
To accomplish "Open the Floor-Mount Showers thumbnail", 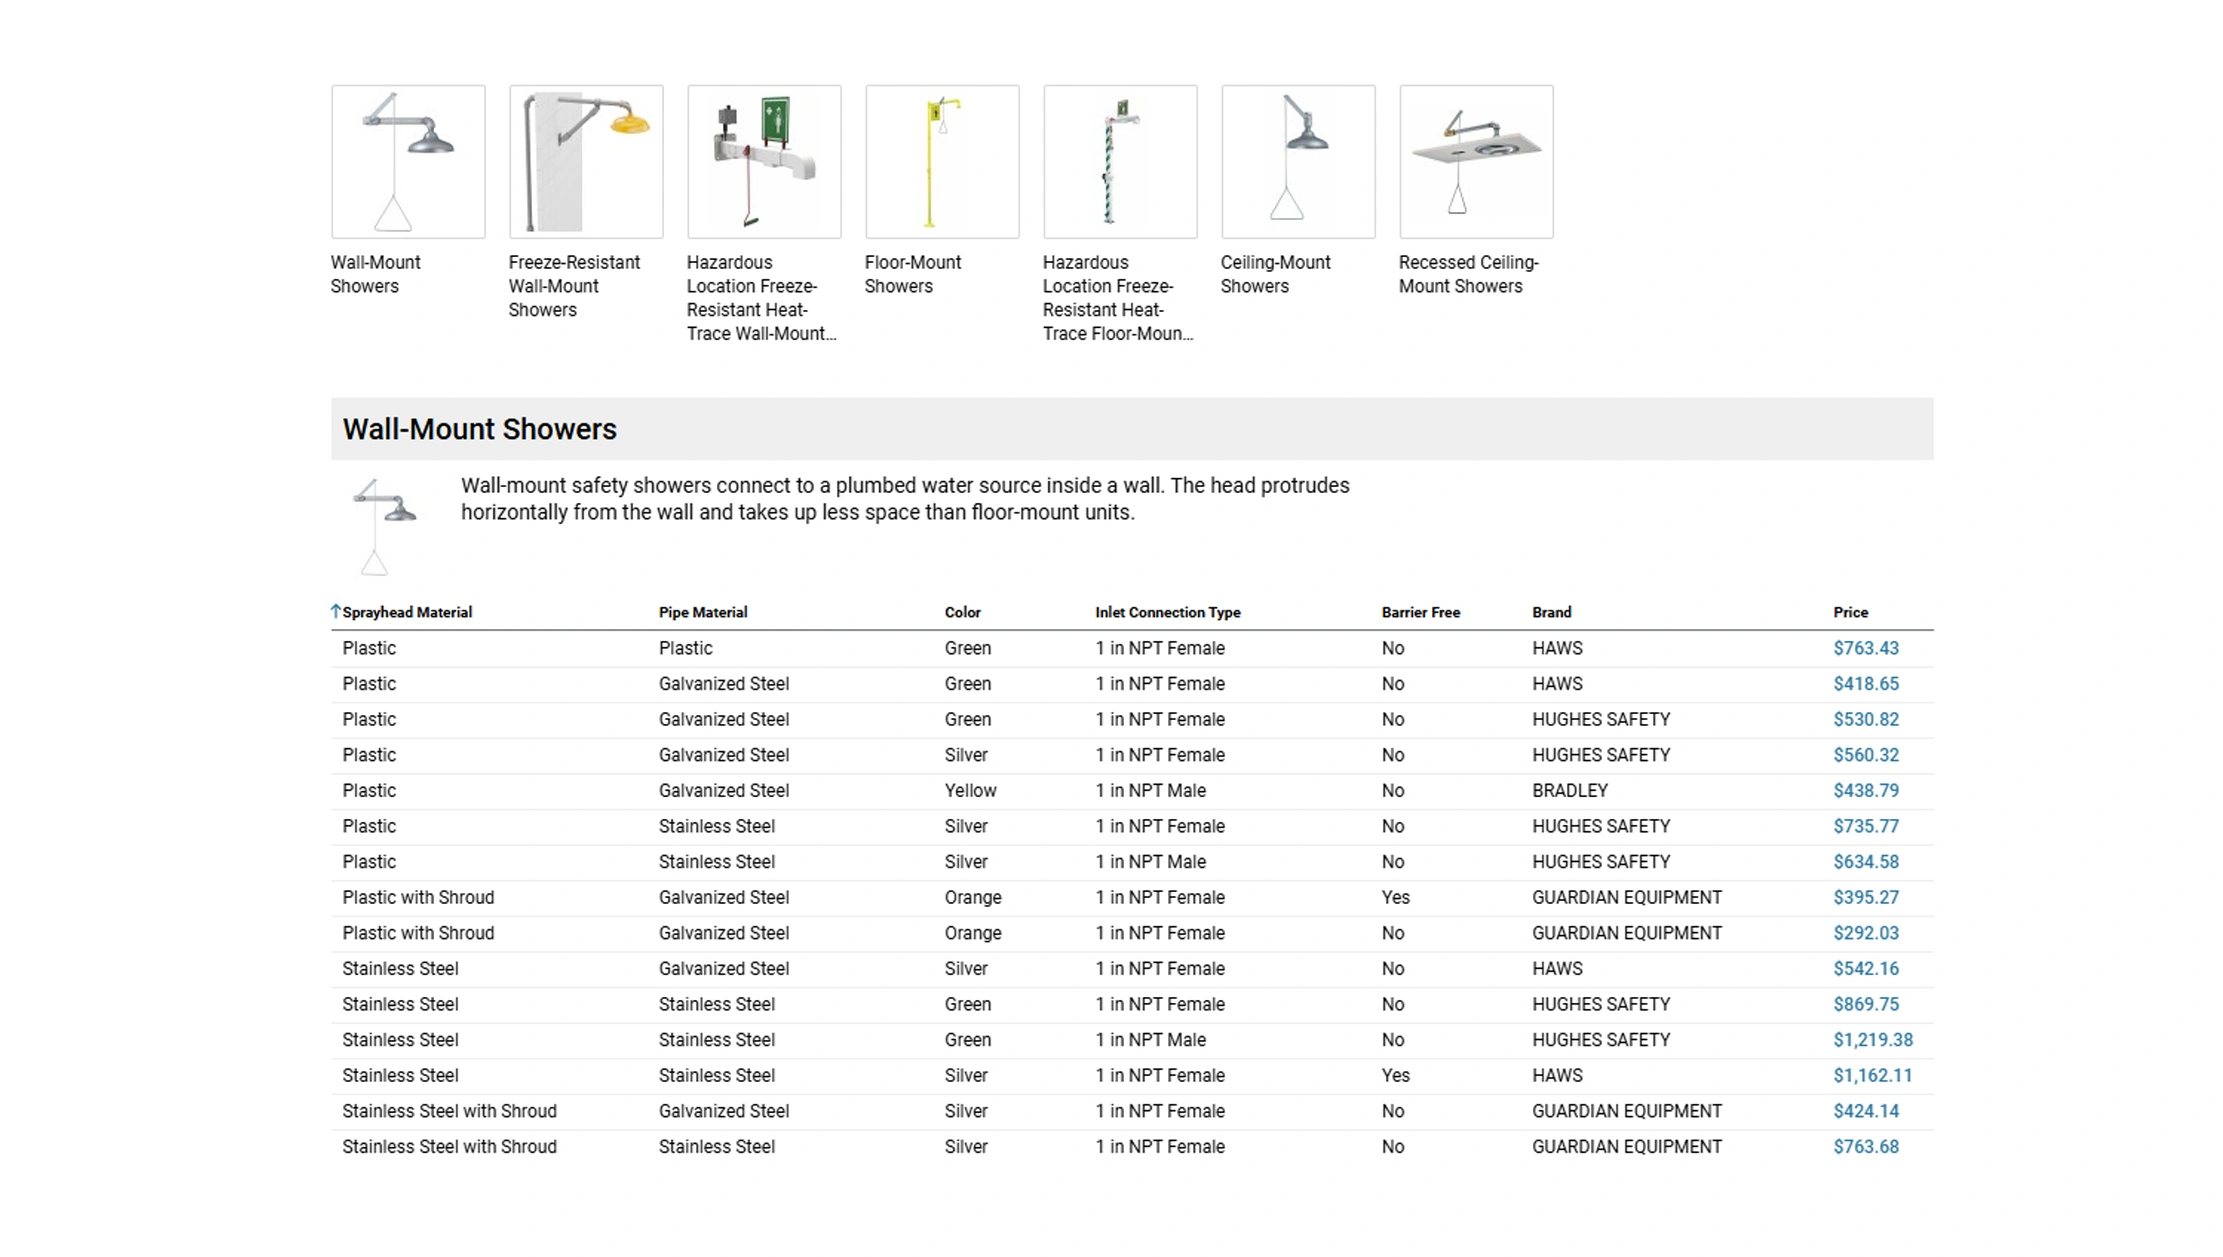I will coord(942,161).
